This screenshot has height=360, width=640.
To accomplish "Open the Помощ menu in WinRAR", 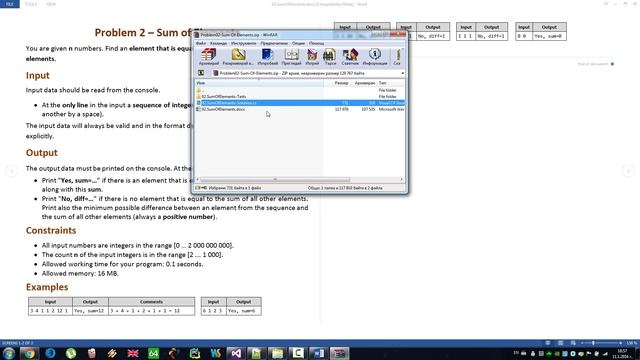I will point(316,43).
